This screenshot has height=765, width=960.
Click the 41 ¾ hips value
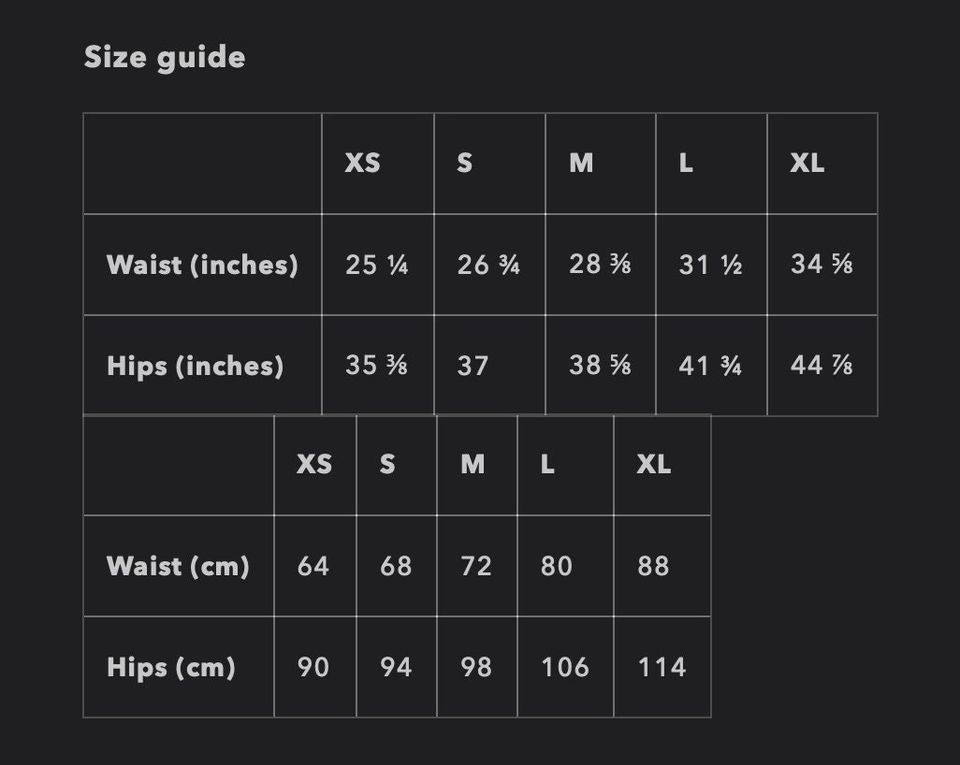coord(710,366)
